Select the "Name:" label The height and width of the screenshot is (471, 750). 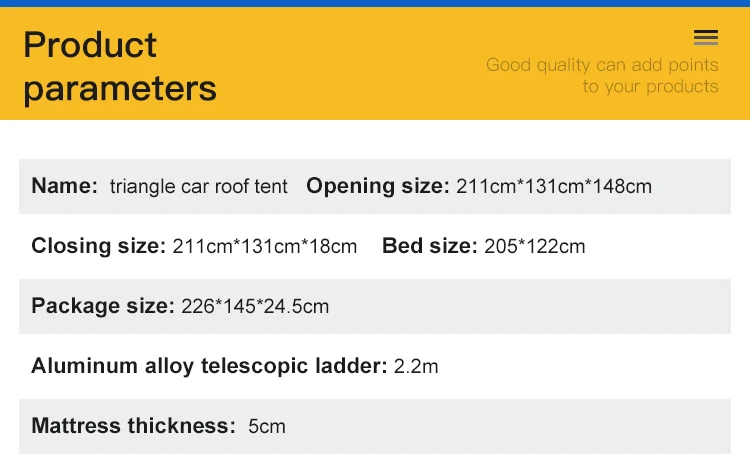[64, 186]
